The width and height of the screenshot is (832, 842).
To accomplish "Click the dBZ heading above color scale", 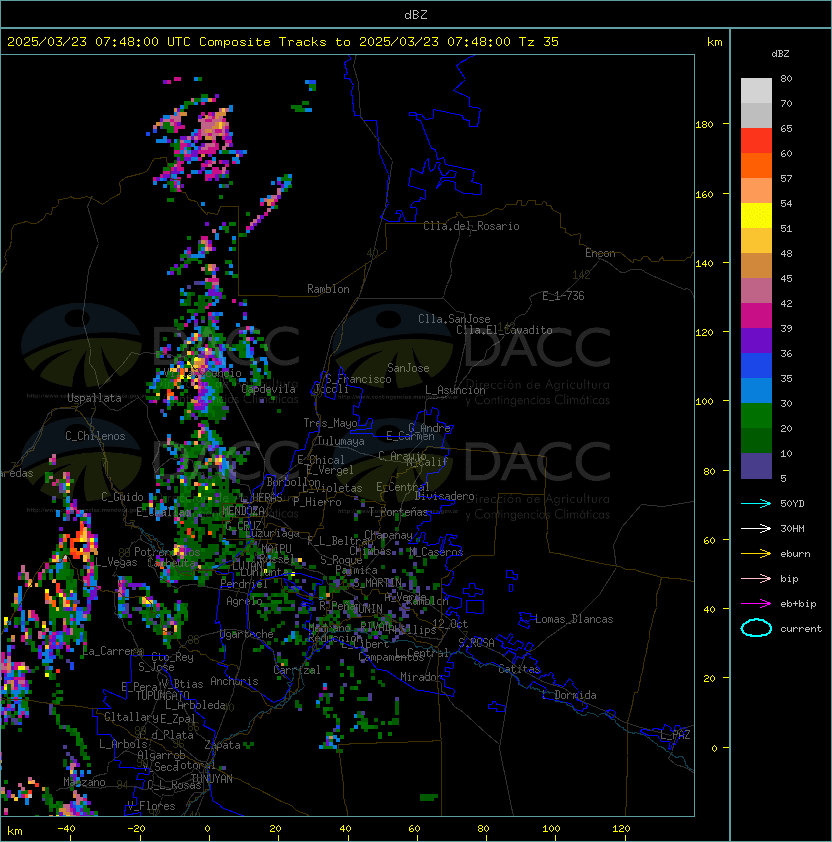I will click(x=780, y=54).
